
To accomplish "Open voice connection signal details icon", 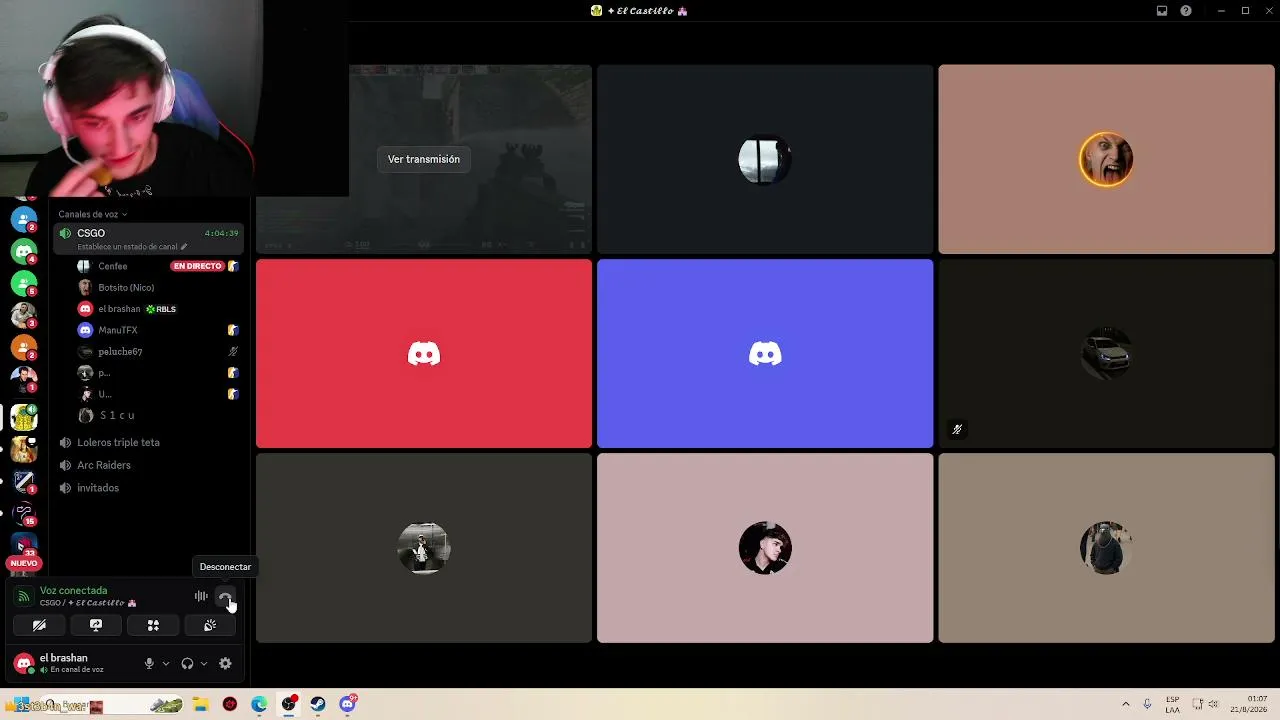I will (x=23, y=597).
